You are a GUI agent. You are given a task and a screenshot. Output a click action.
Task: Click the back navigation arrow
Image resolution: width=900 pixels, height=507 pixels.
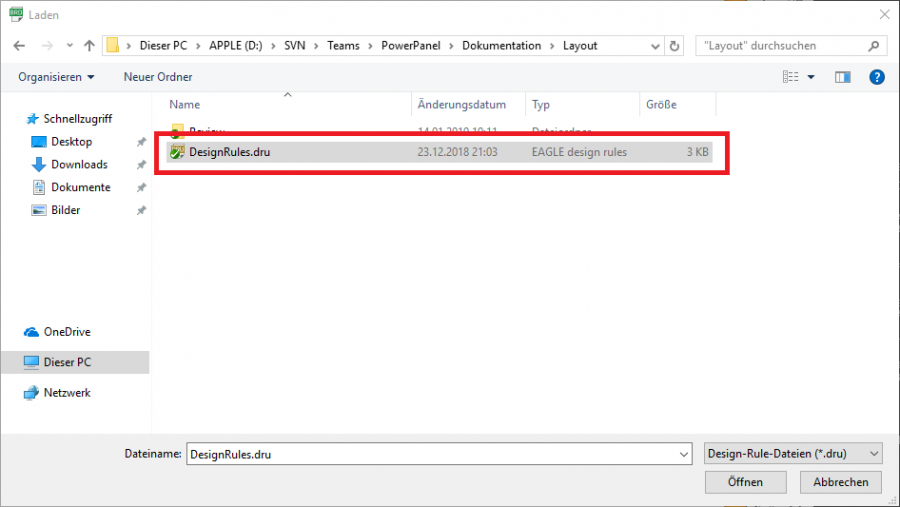(x=19, y=46)
